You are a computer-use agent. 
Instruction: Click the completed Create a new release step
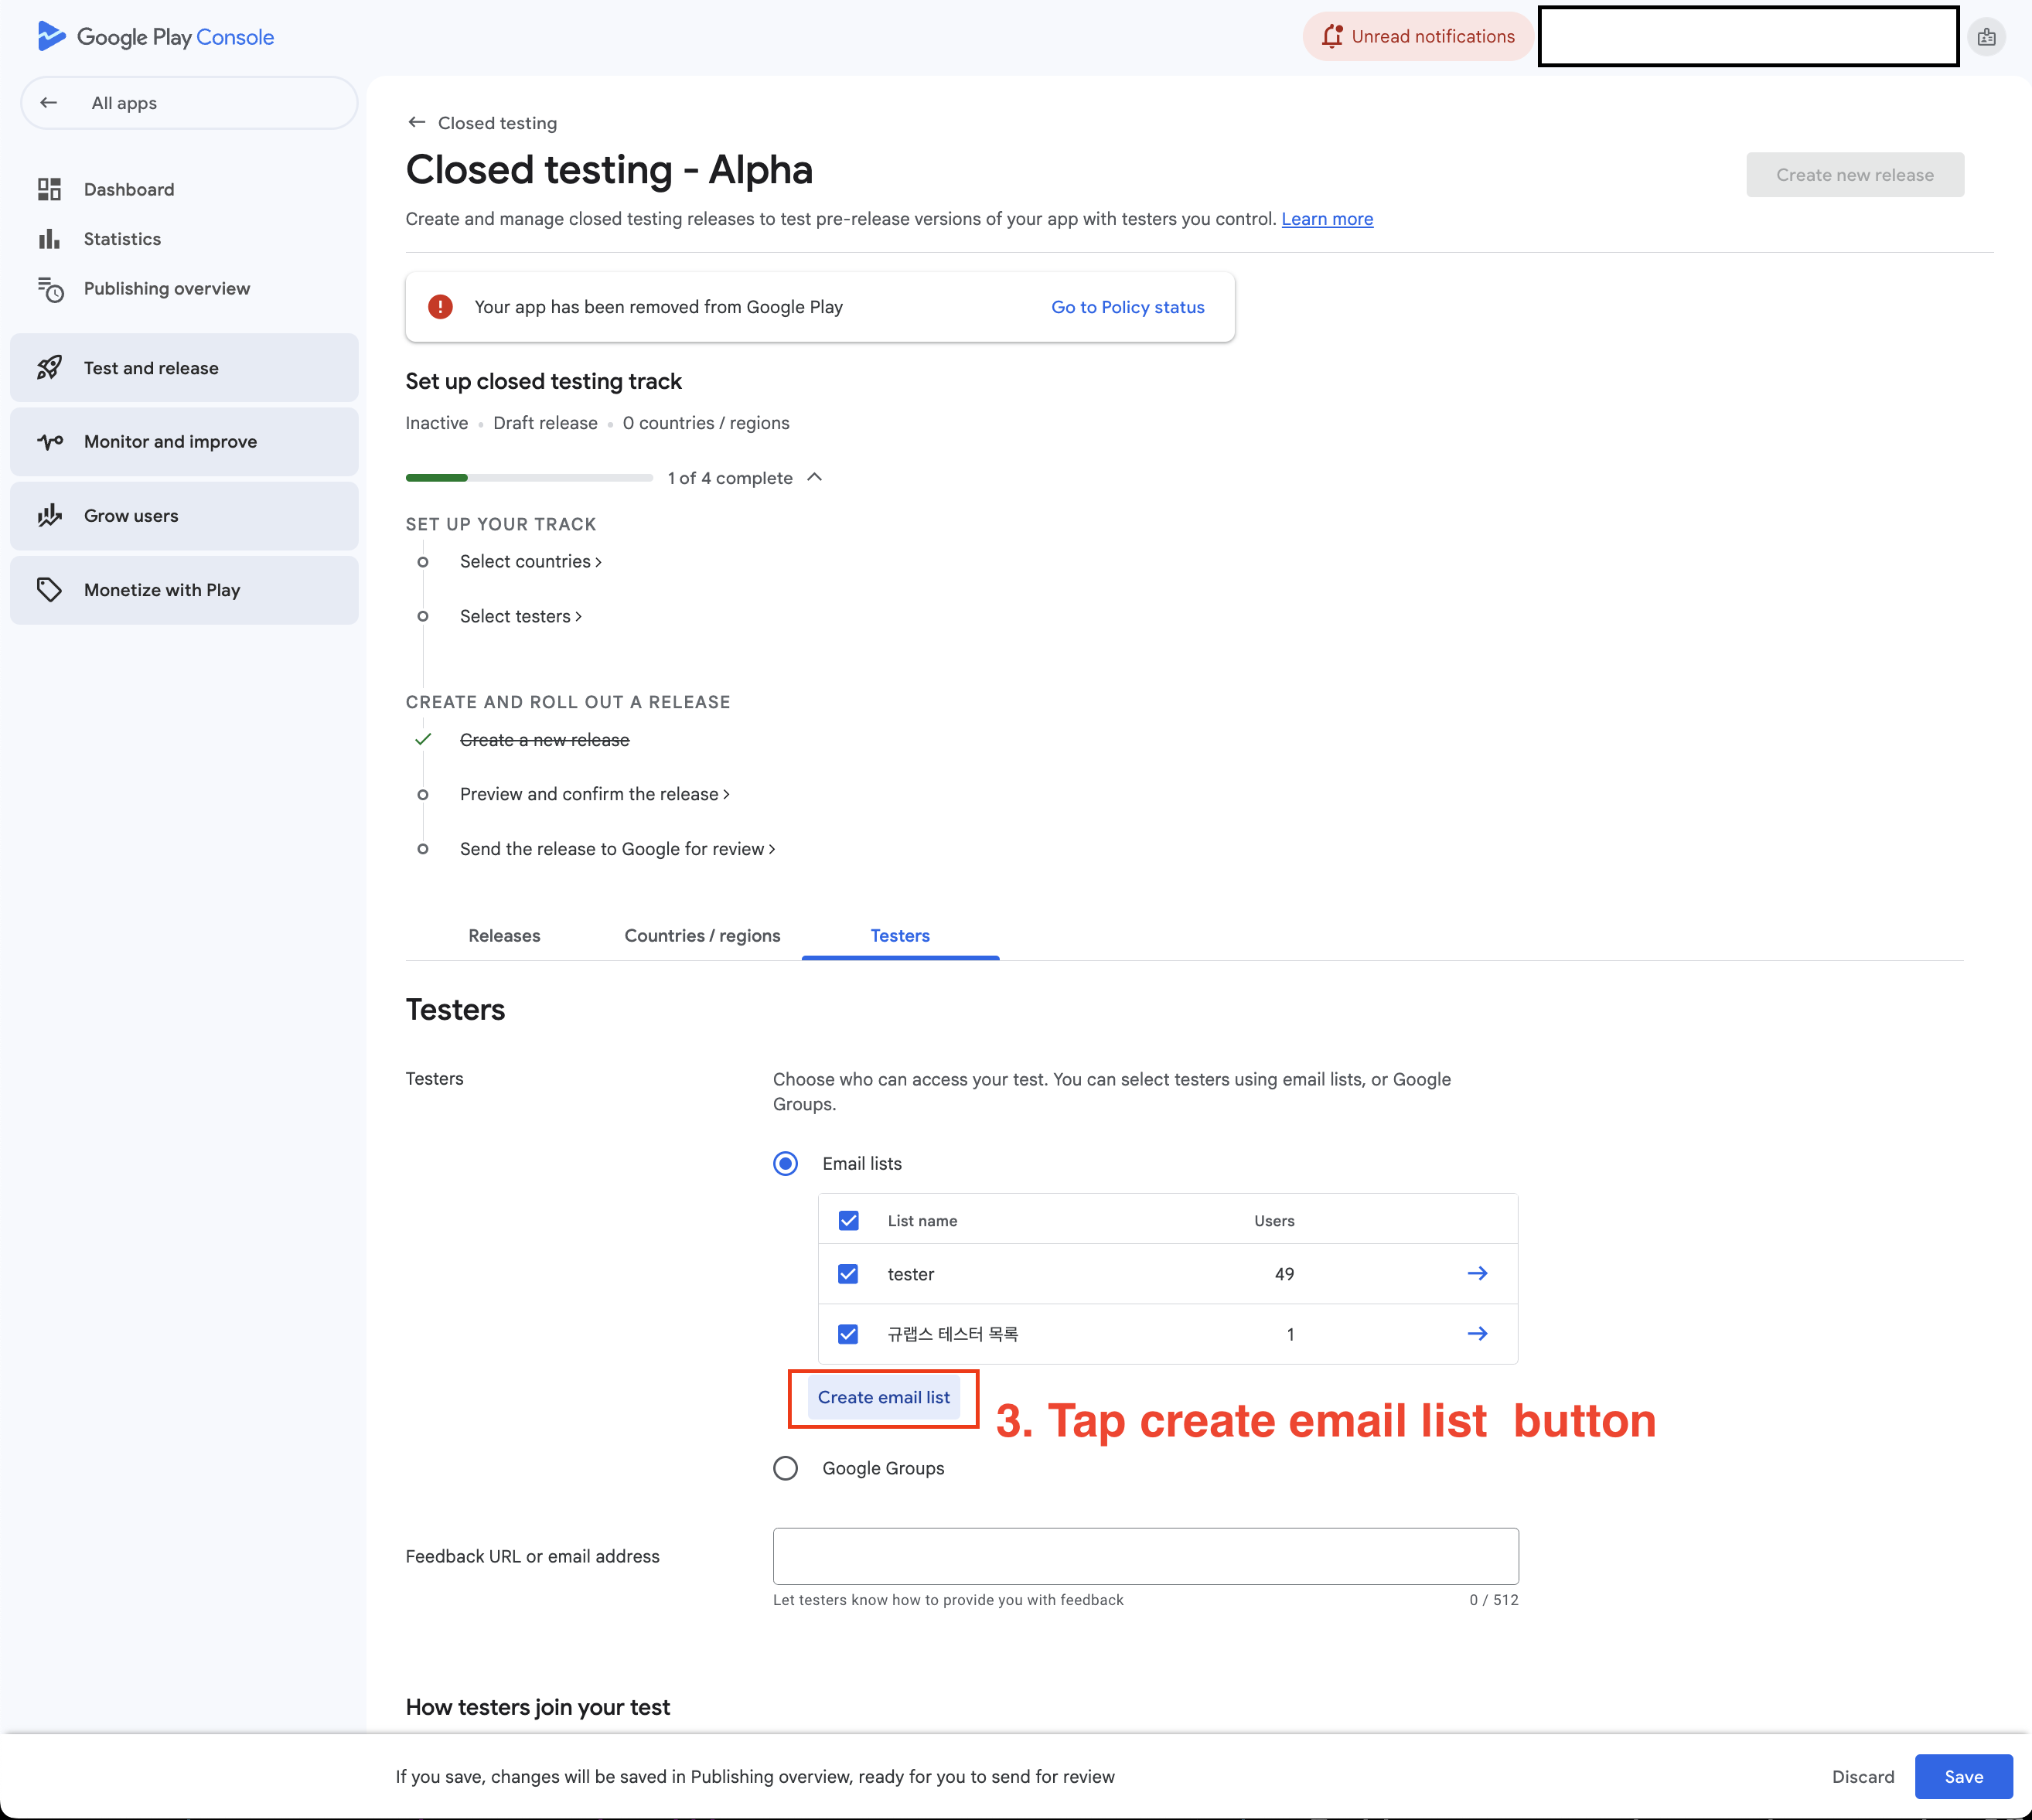coord(544,740)
